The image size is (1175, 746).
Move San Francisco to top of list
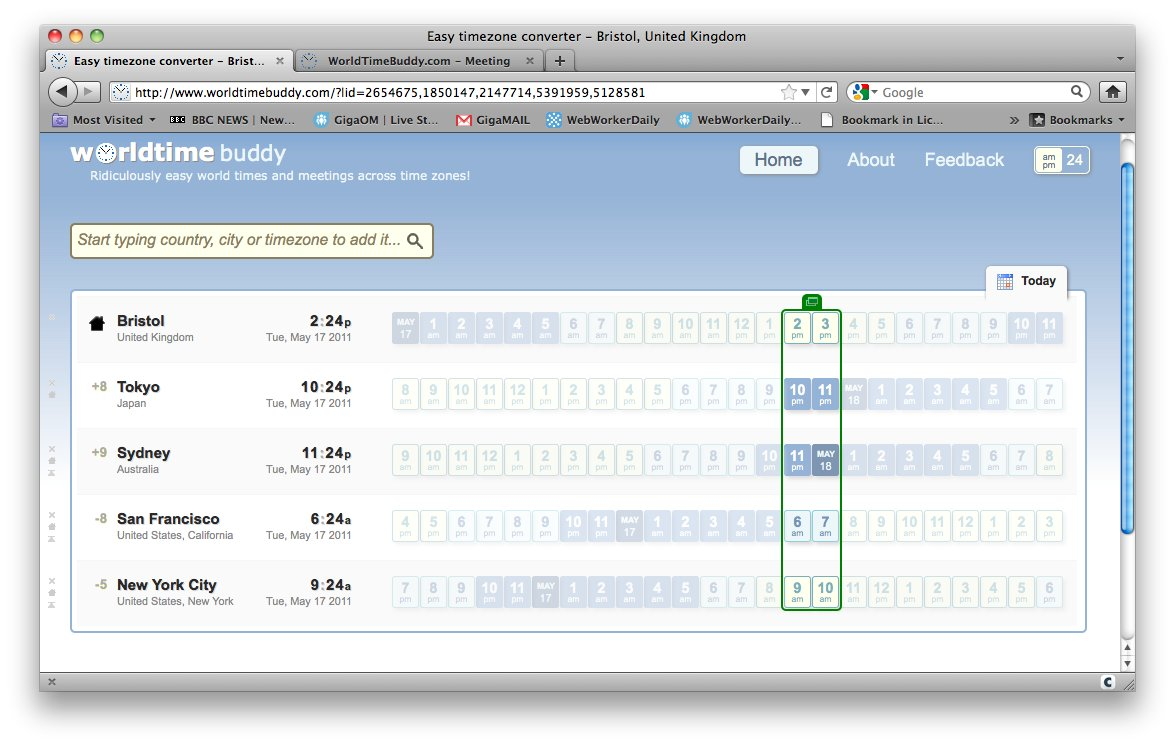52,539
